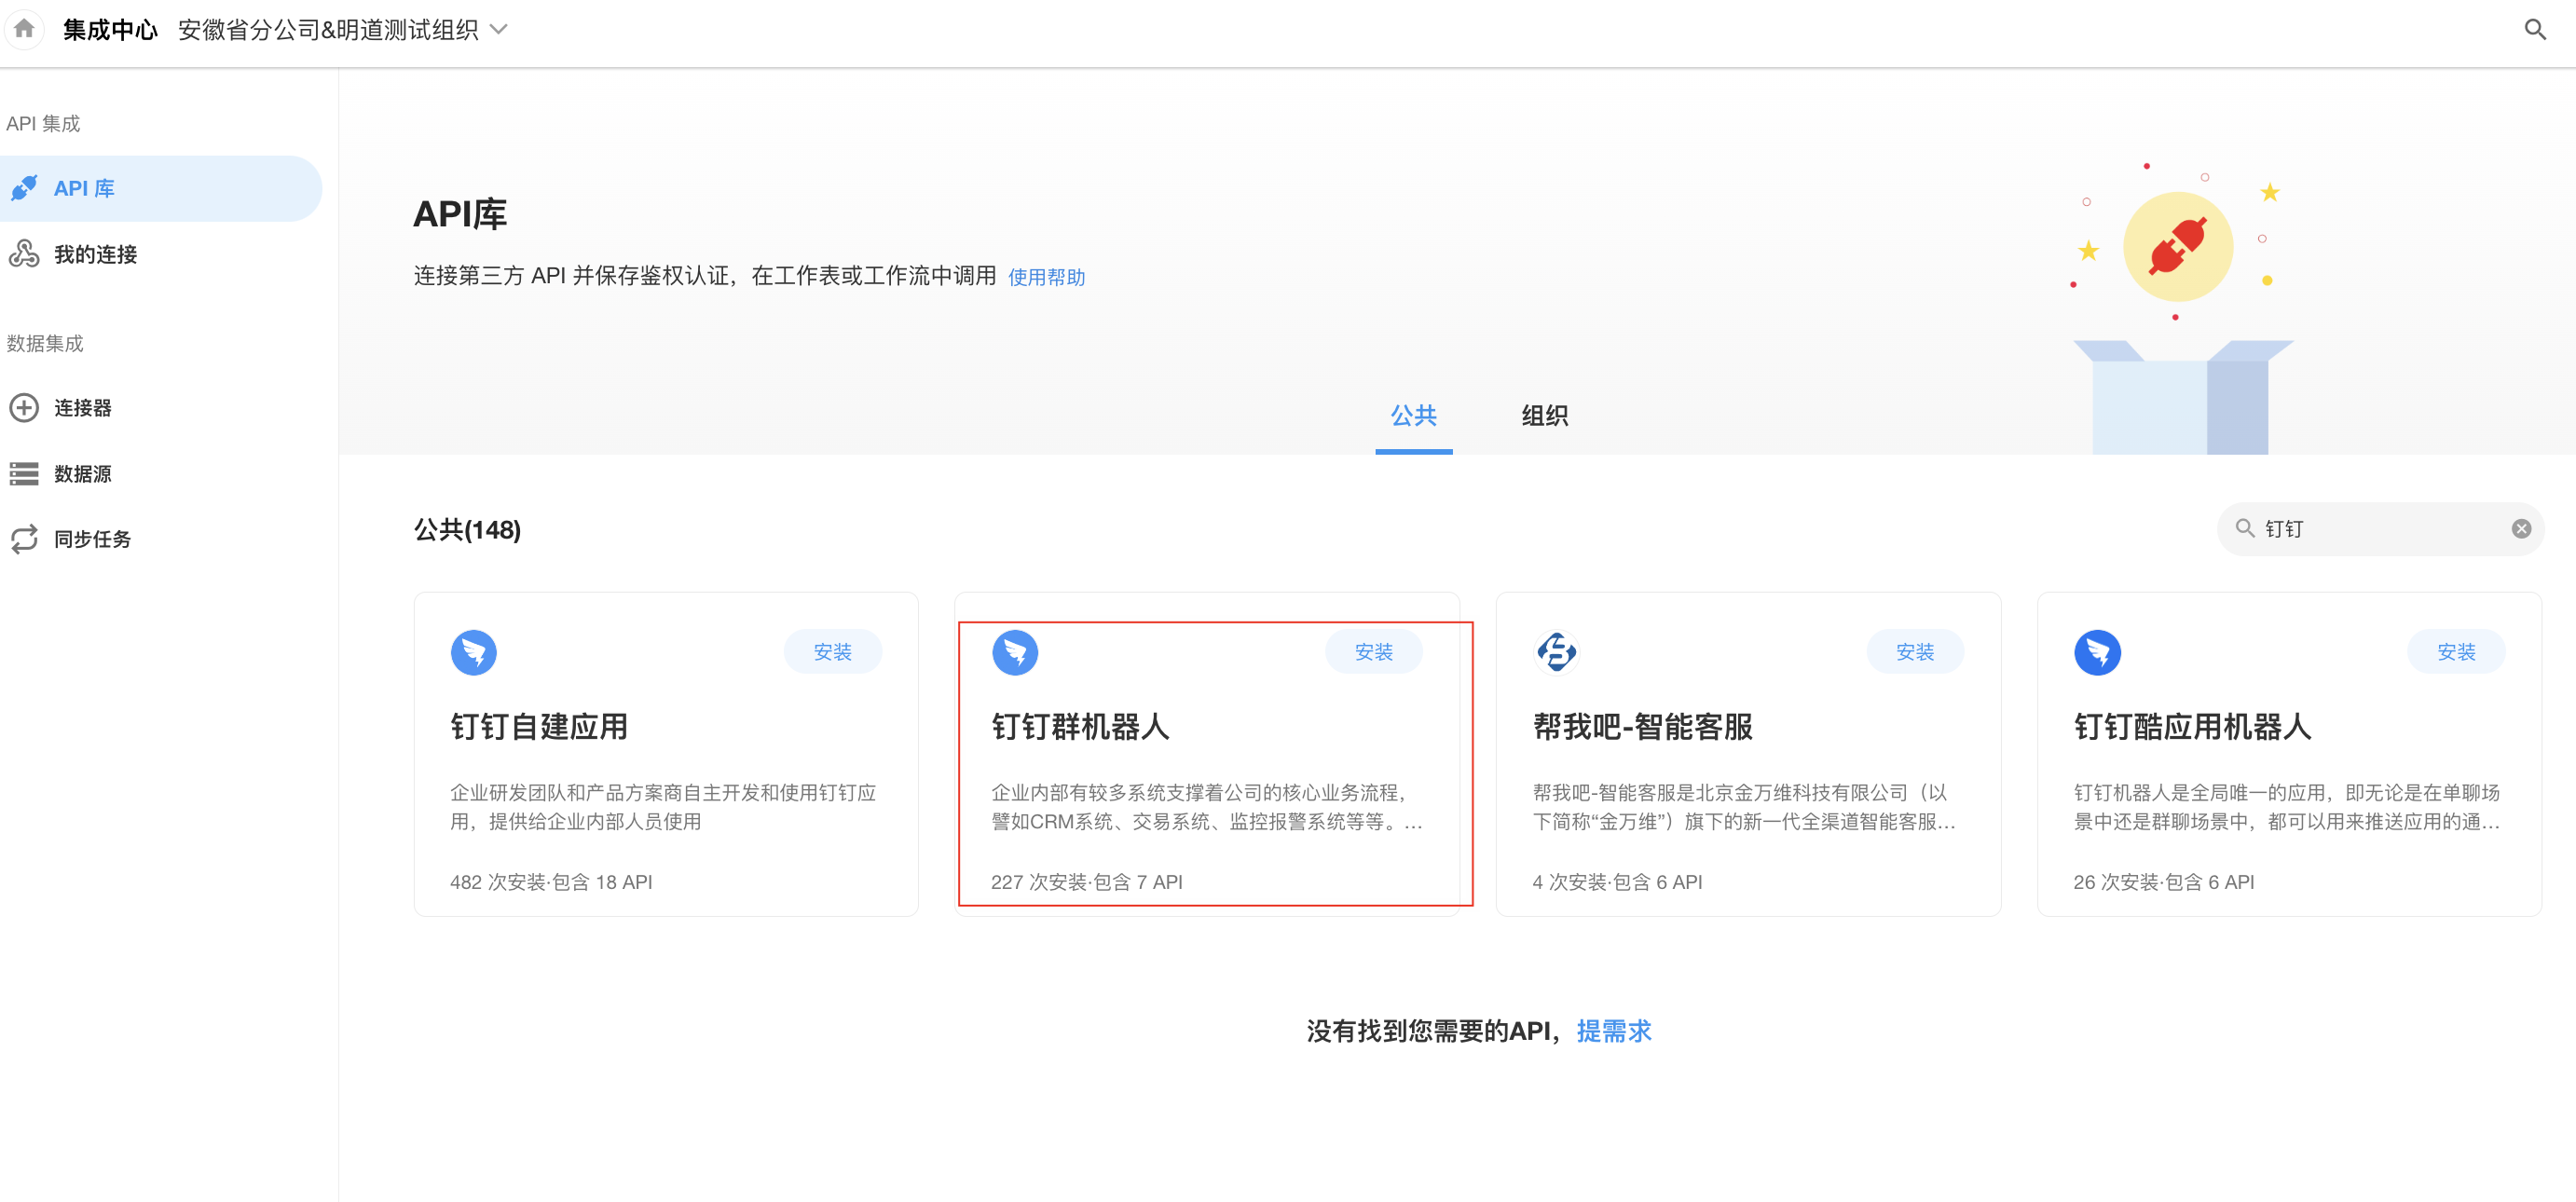Switch to the 组织 tab
The height and width of the screenshot is (1202, 2576).
tap(1544, 416)
